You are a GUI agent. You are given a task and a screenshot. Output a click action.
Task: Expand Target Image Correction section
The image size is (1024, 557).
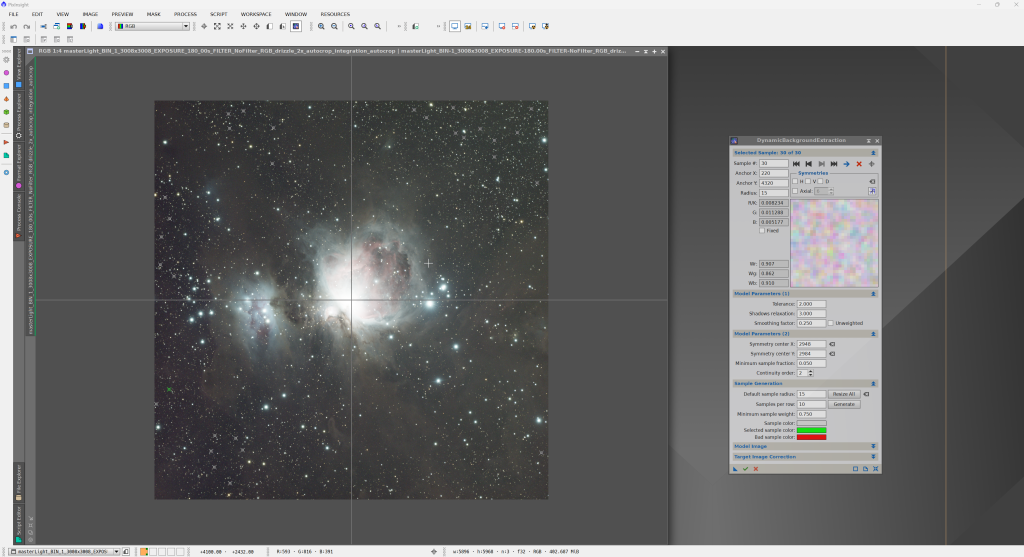click(873, 456)
